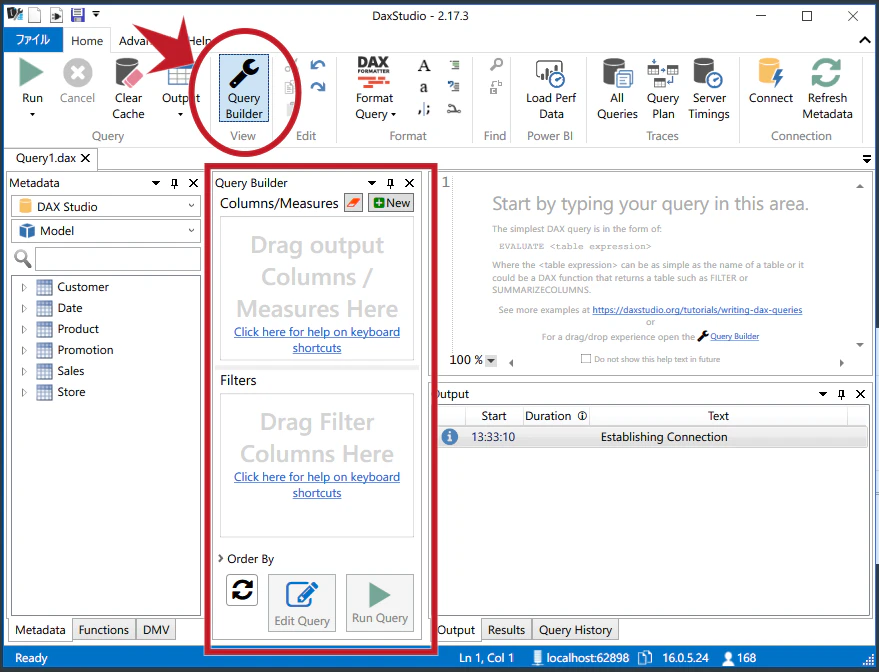The width and height of the screenshot is (879, 672).
Task: Click the save icon in the quick access toolbar
Action: (77, 15)
